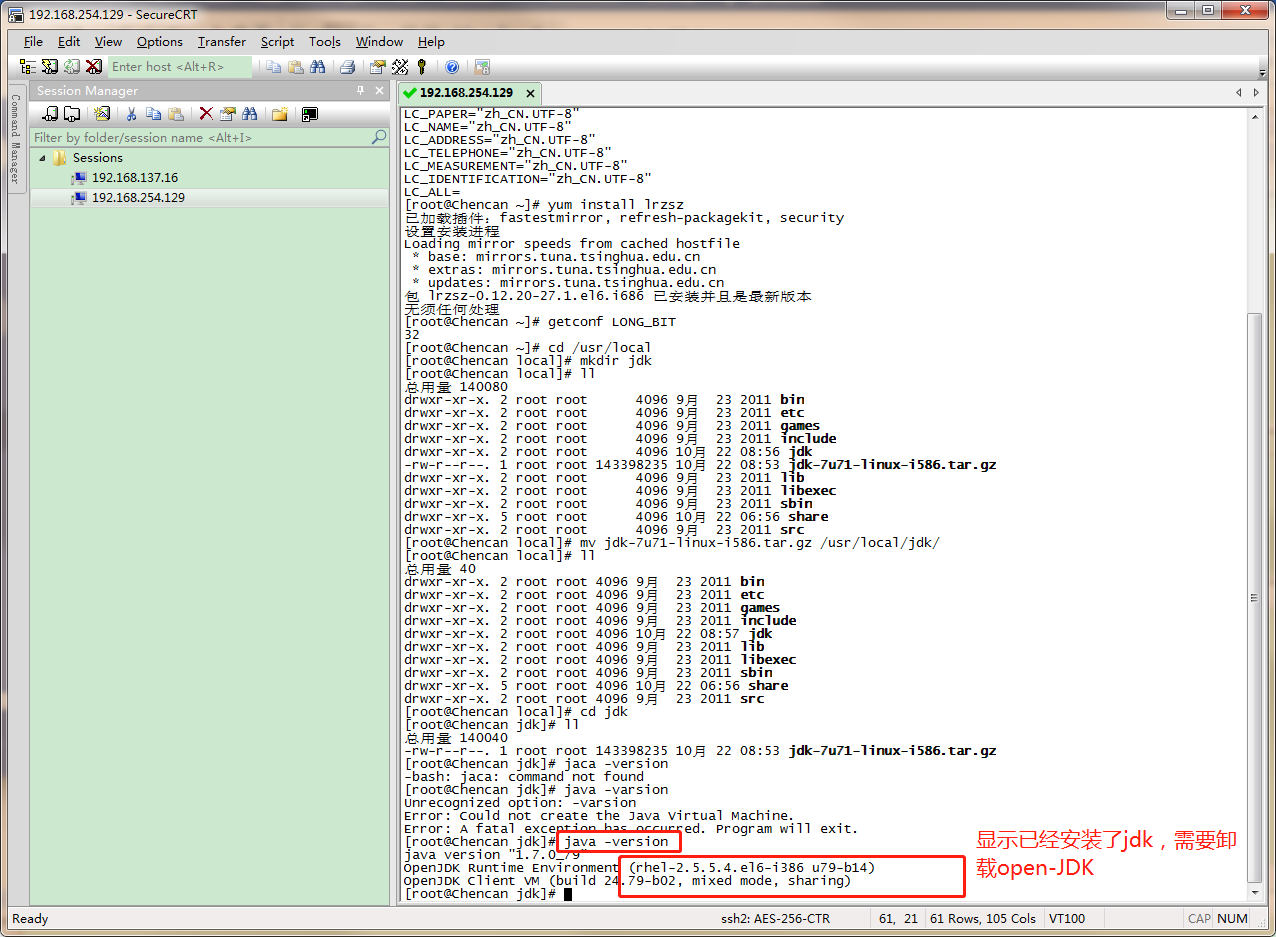Collapse the Sessions folder tree
Screen dimensions: 1276x937
(x=43, y=158)
